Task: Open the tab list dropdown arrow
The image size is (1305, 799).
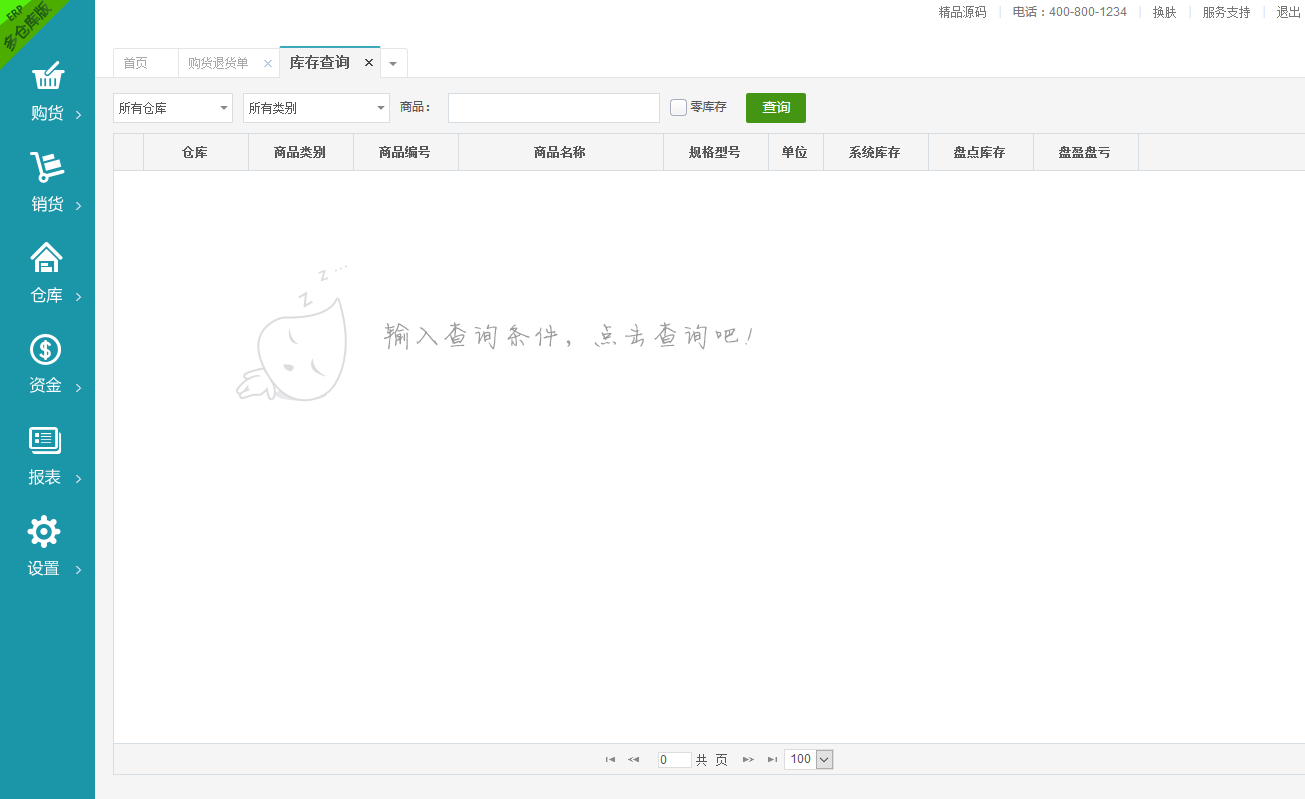Action: 393,63
